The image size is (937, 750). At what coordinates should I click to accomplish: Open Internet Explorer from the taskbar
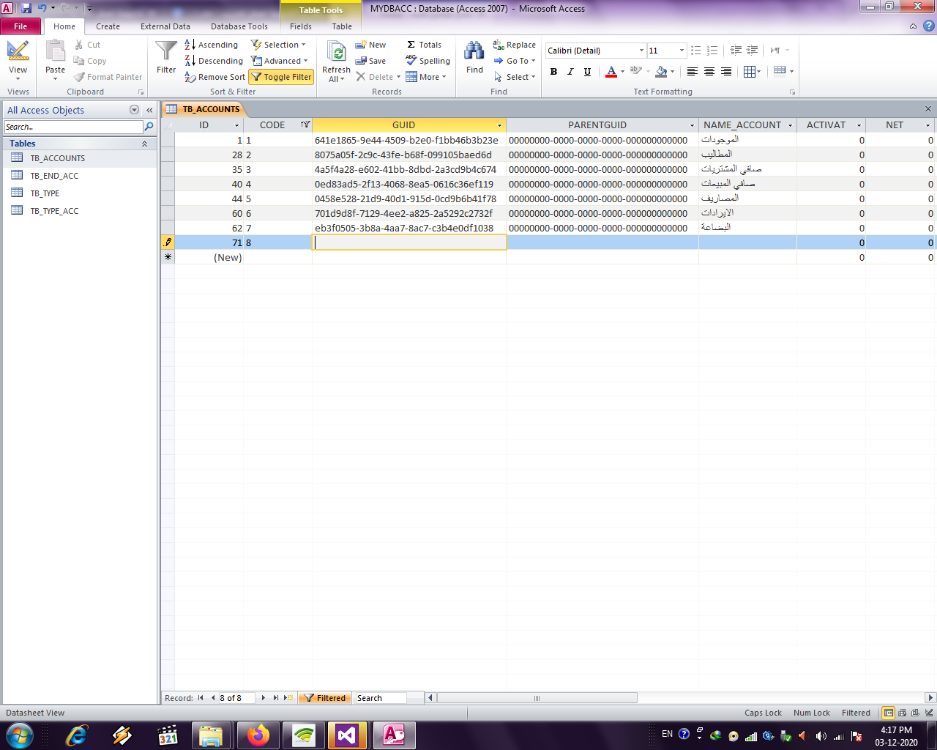click(76, 735)
